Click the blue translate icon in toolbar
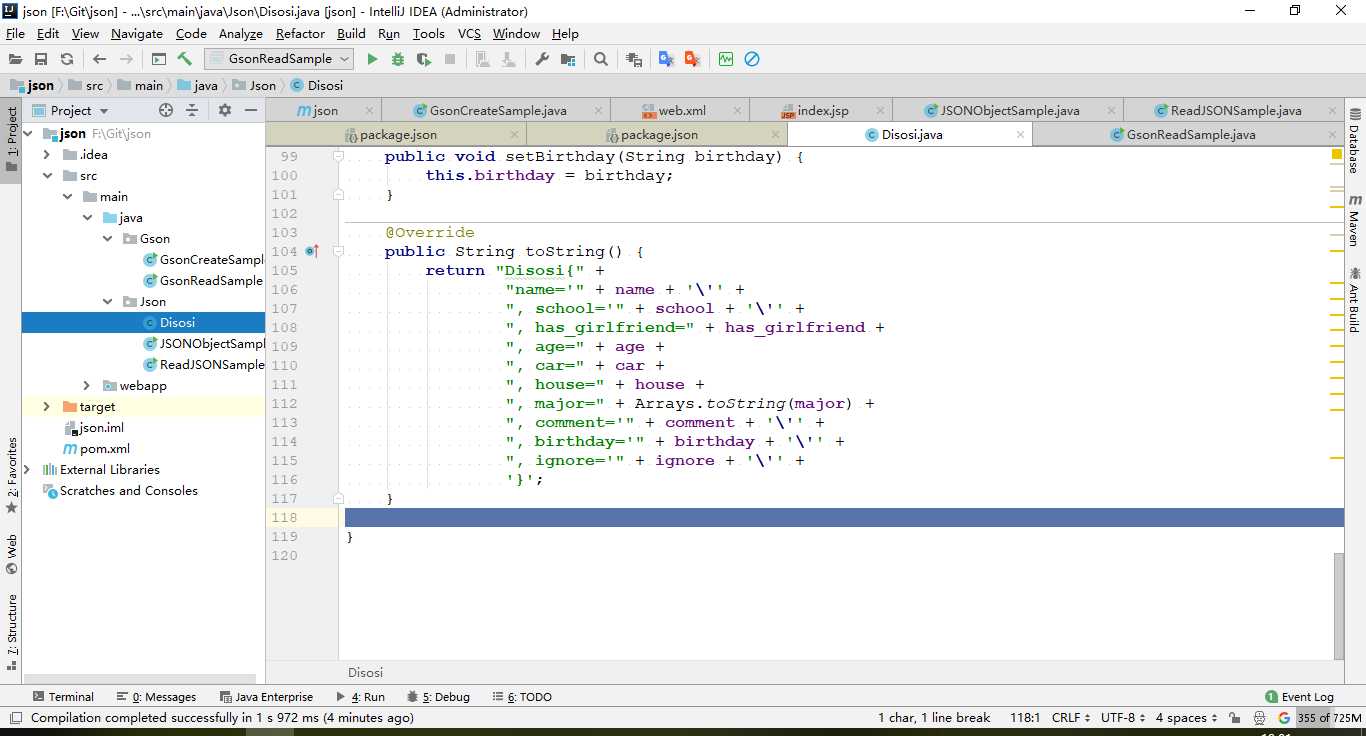The width and height of the screenshot is (1366, 736). click(x=666, y=59)
